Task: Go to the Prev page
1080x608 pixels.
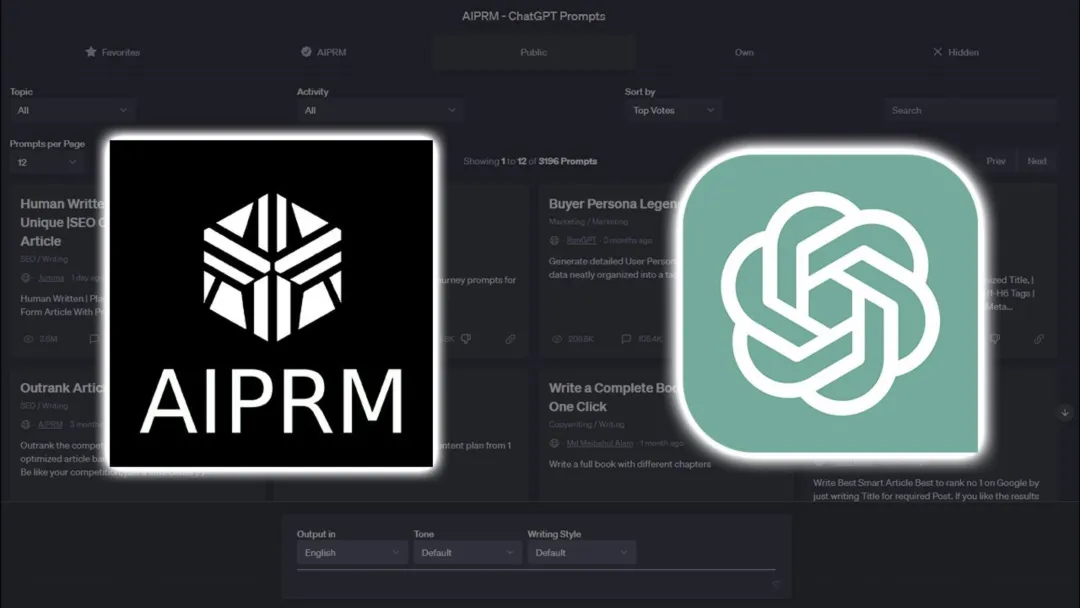Action: point(995,161)
